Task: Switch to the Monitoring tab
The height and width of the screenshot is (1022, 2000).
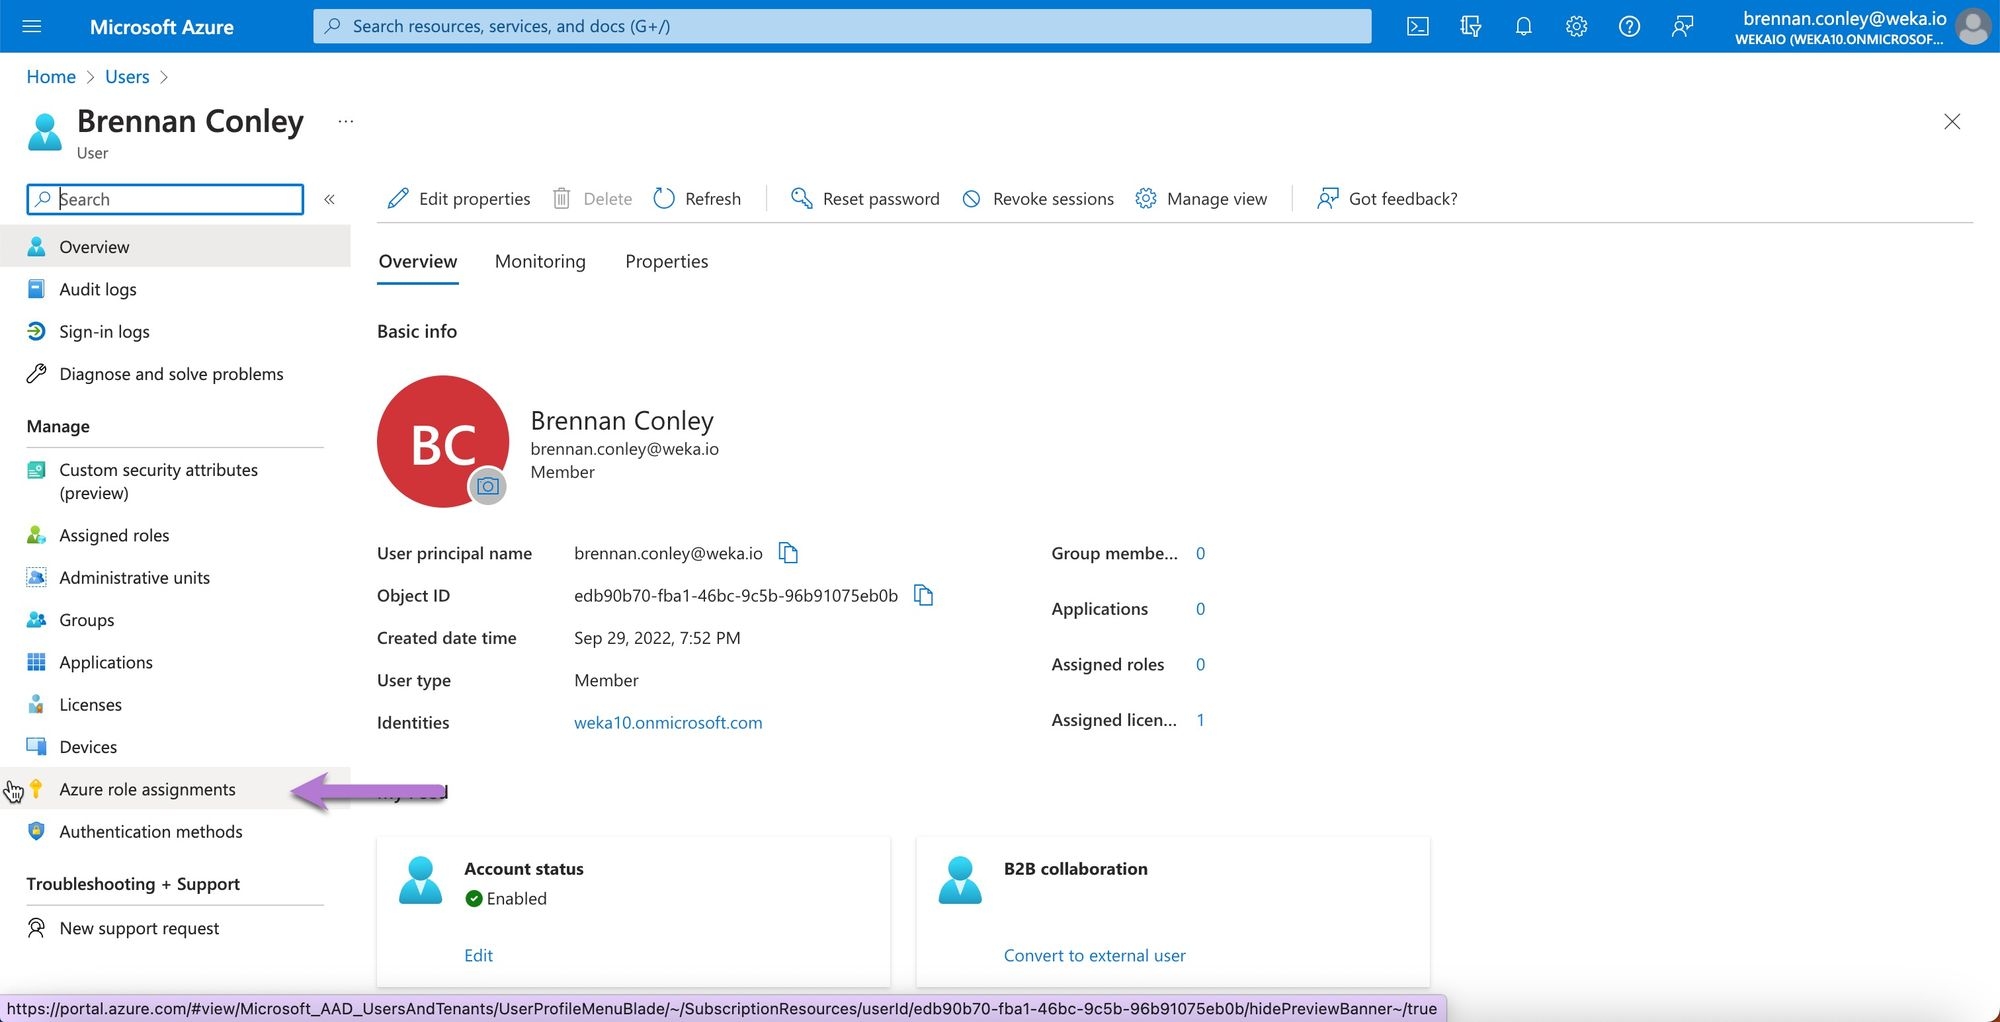Action: tap(540, 262)
